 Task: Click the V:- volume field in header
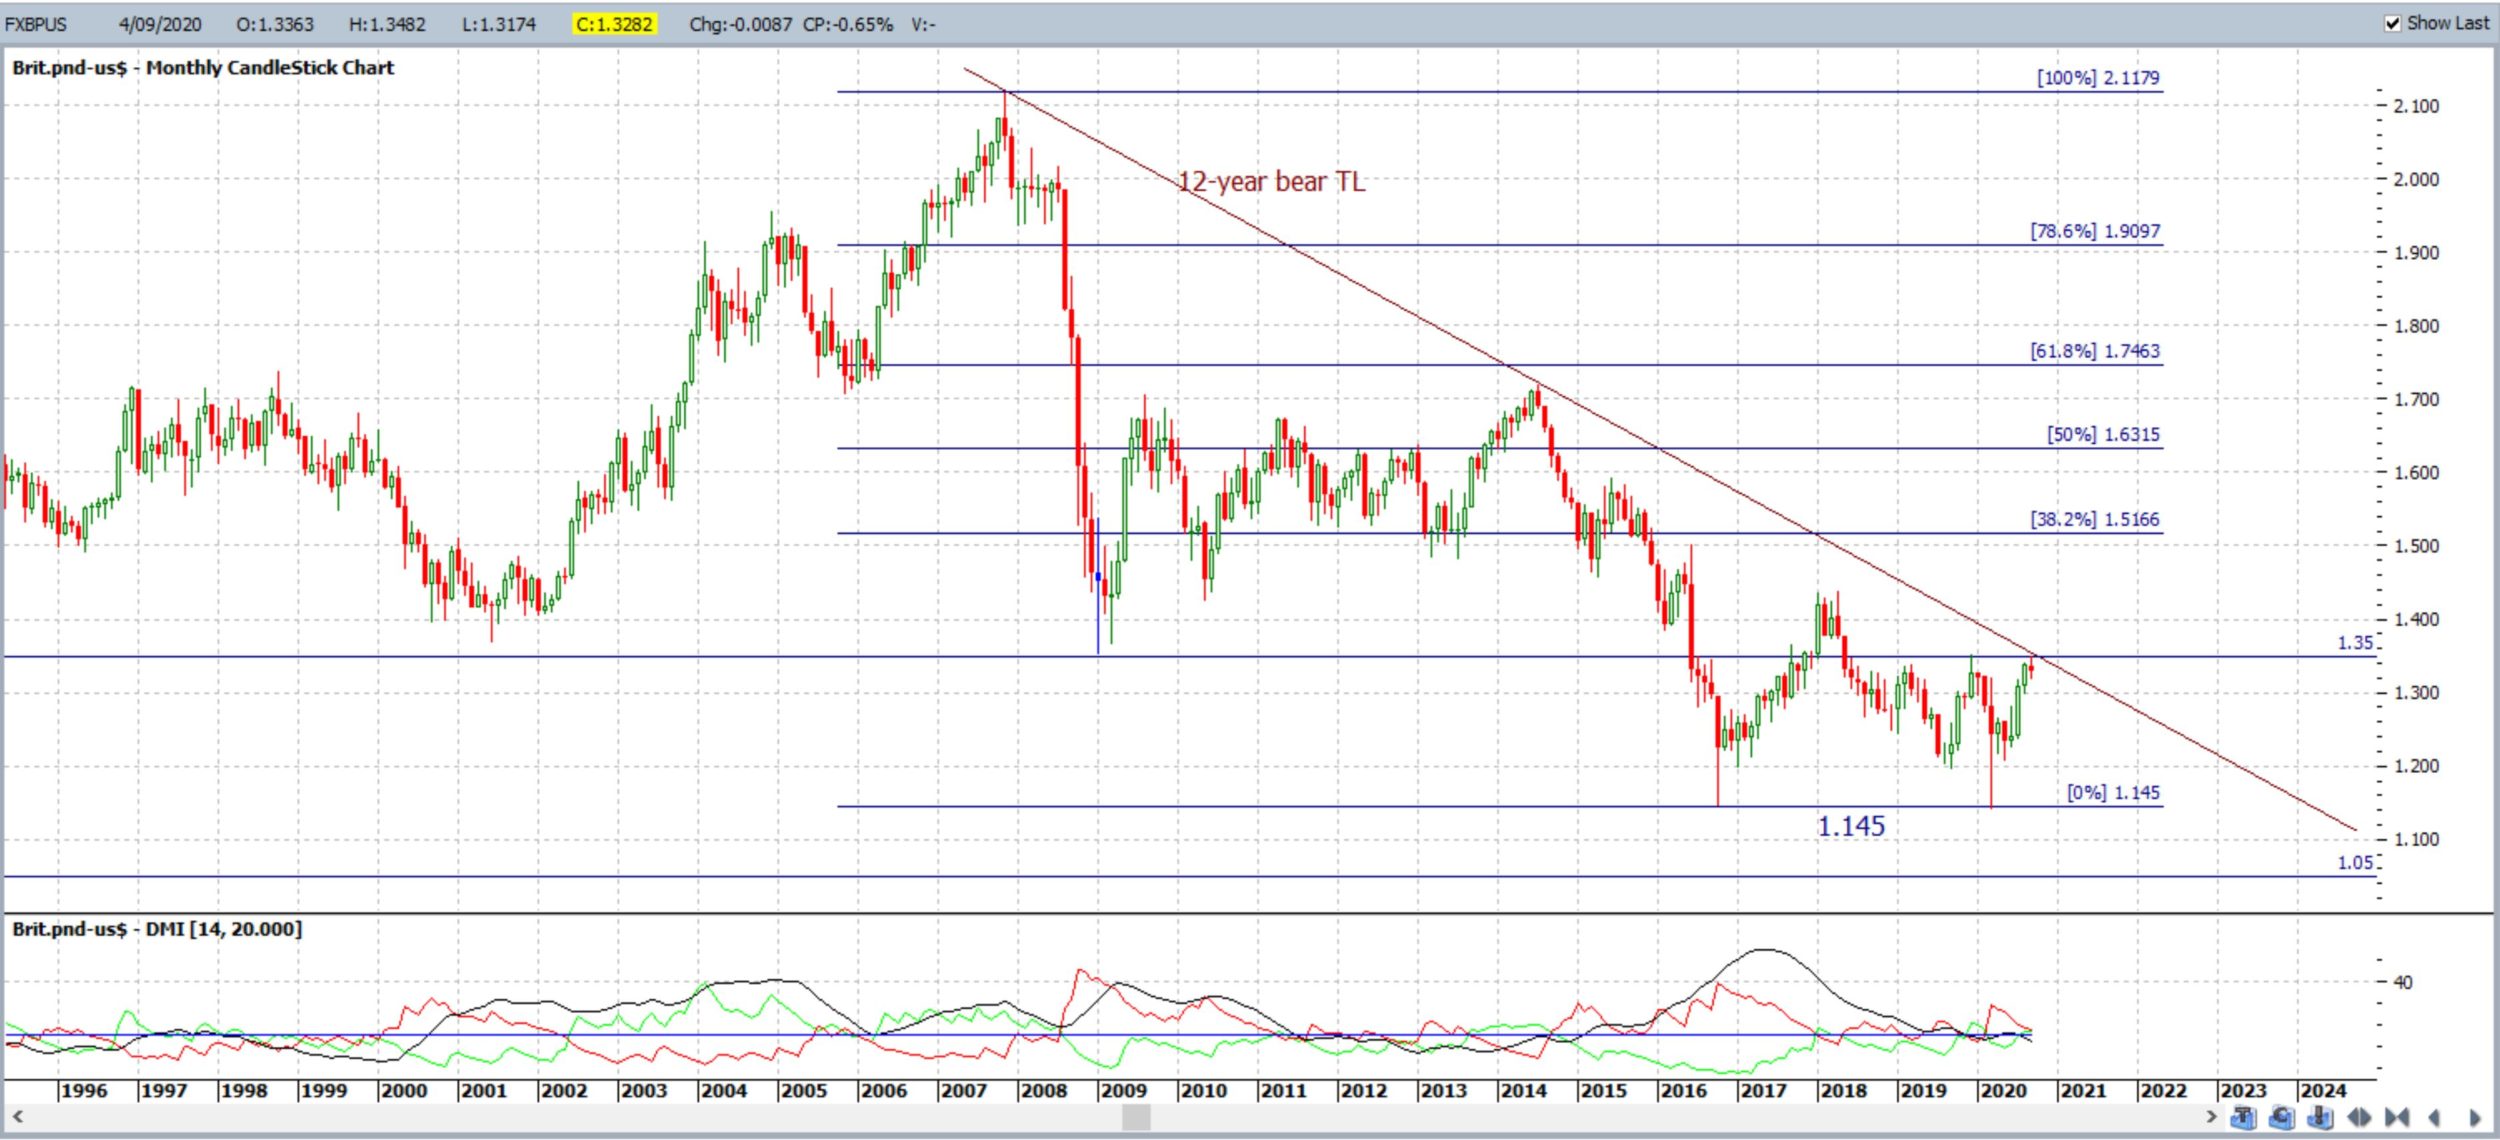coord(923,24)
